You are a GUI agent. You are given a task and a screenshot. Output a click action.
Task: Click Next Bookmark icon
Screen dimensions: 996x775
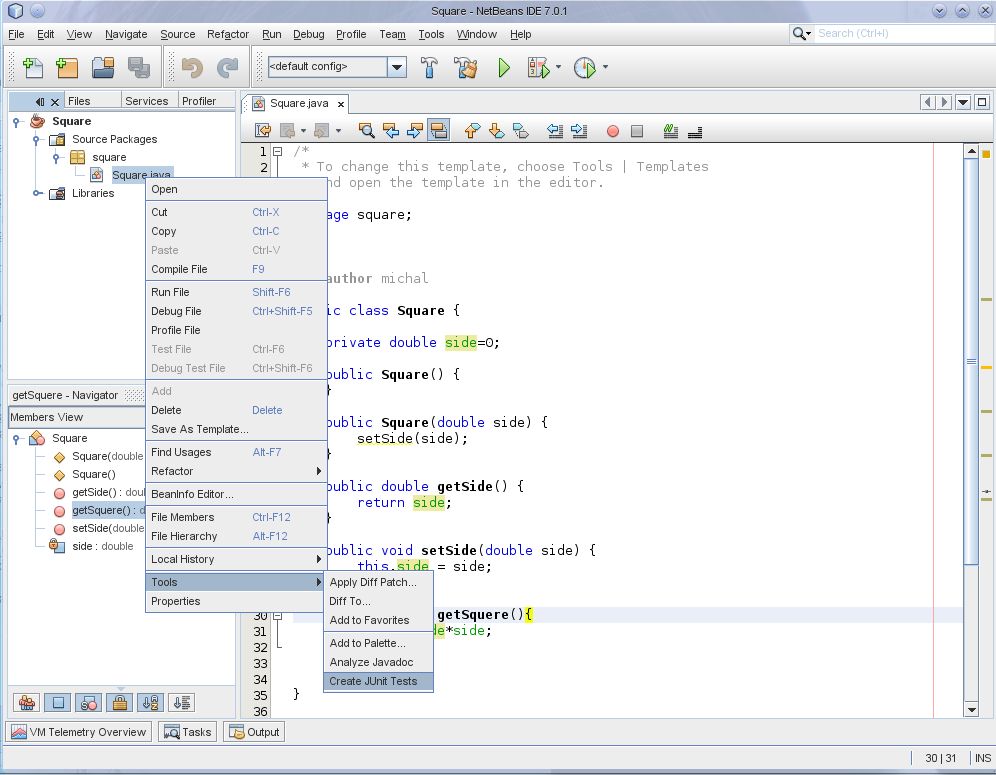click(496, 131)
